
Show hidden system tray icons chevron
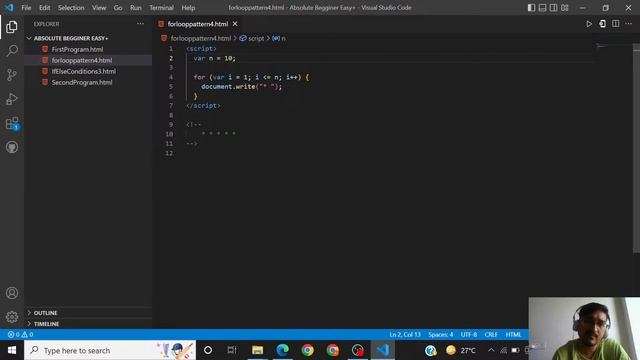[491, 350]
